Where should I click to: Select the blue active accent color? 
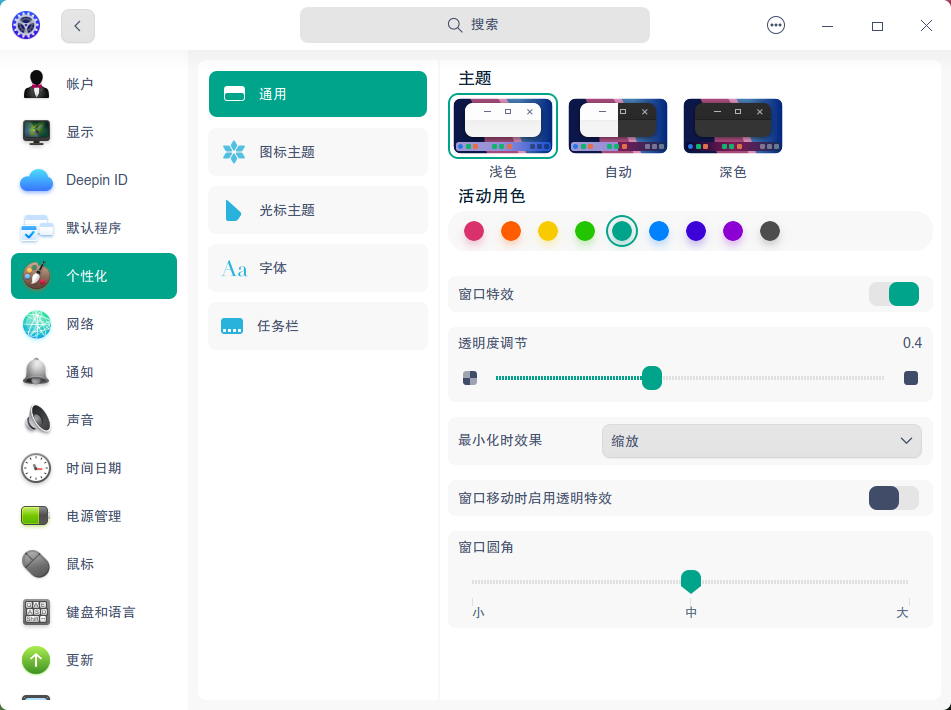[x=659, y=230]
